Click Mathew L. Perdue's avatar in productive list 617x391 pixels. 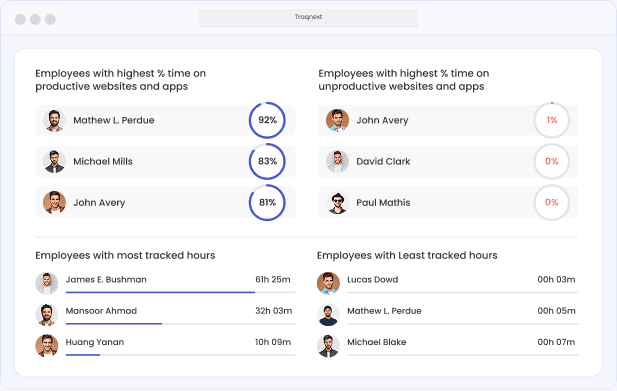click(54, 120)
